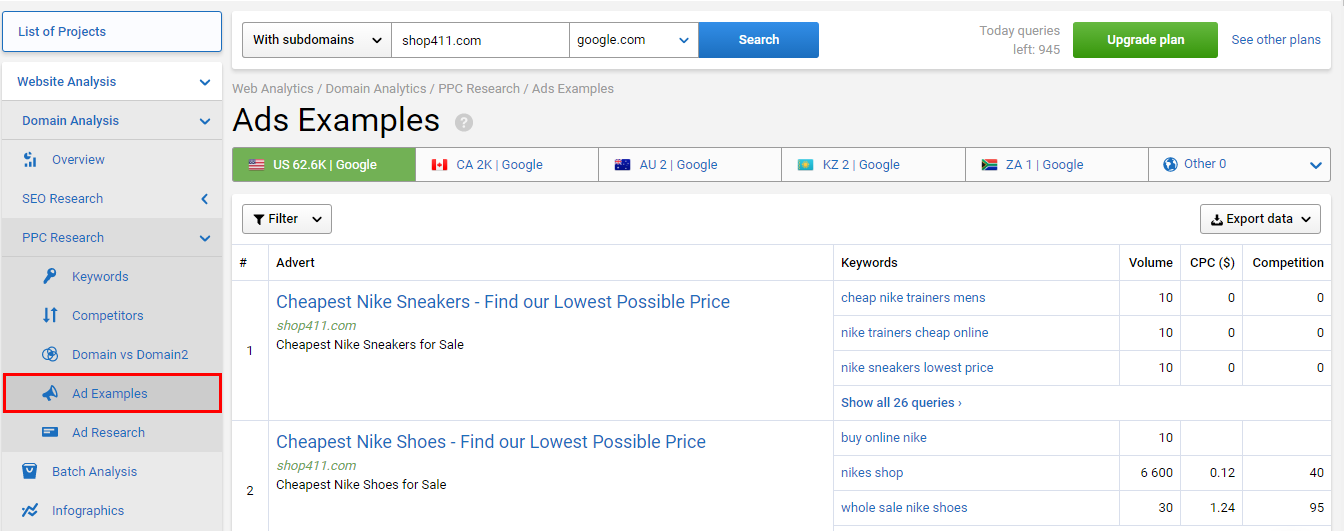Screen dimensions: 1344x531
Task: Click the blue Search button
Action: [759, 40]
